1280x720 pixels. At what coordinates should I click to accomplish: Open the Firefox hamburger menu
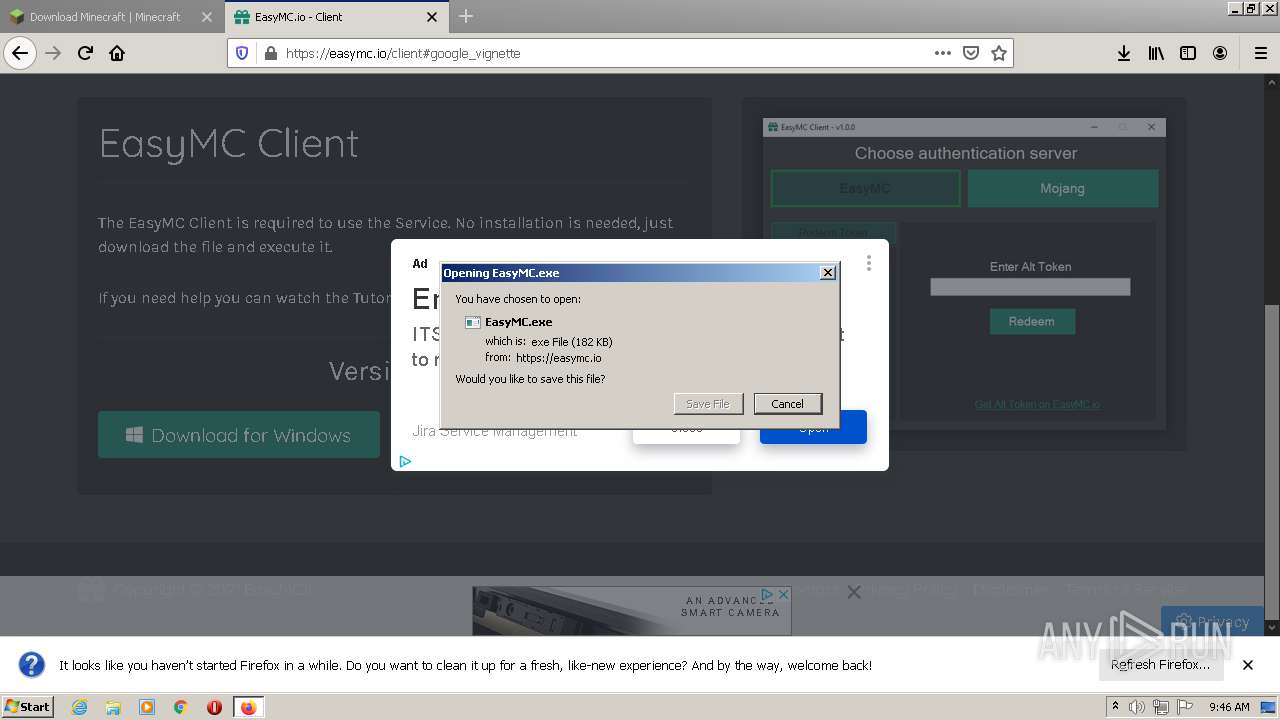(1260, 53)
